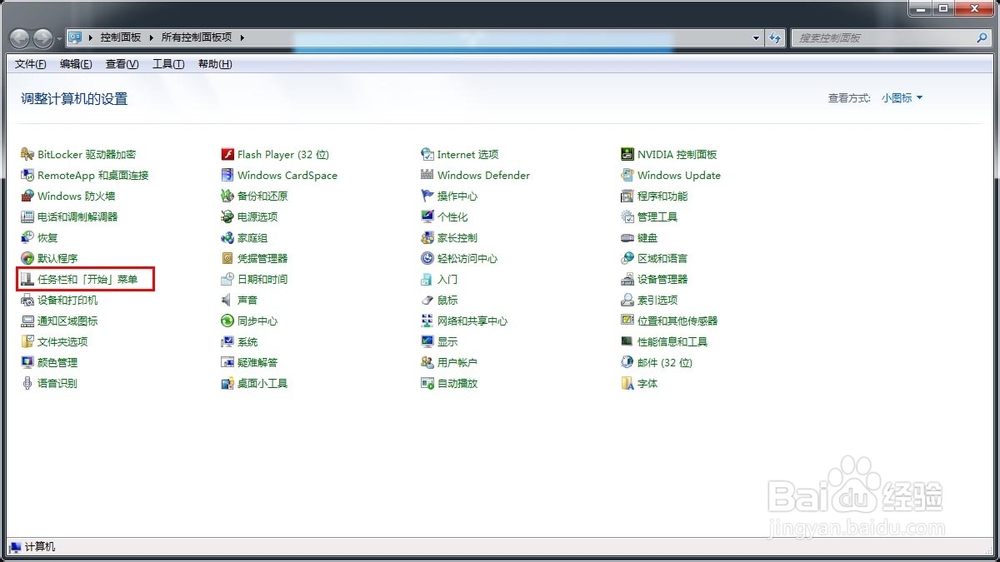
Task: Expand the address bar history dropdown
Action: [756, 38]
